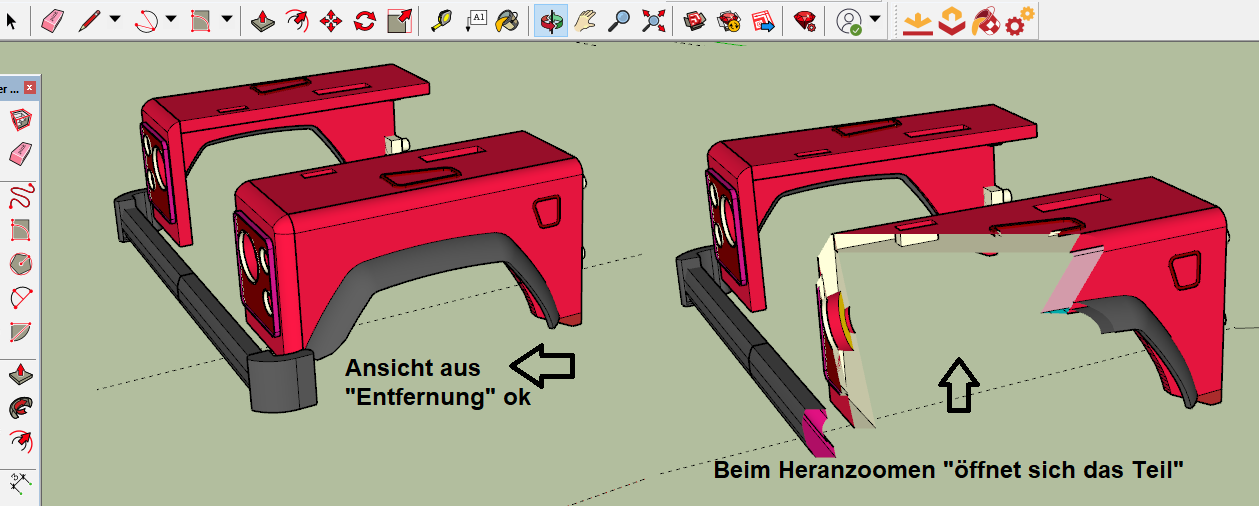1259x506 pixels.
Task: Select the Rotate tool
Action: click(x=365, y=20)
